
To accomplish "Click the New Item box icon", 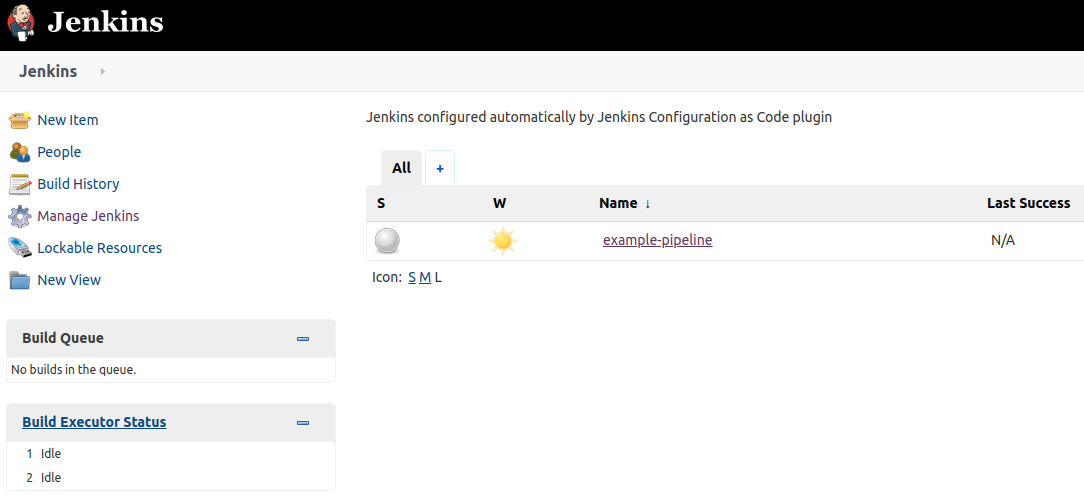I will click(19, 120).
